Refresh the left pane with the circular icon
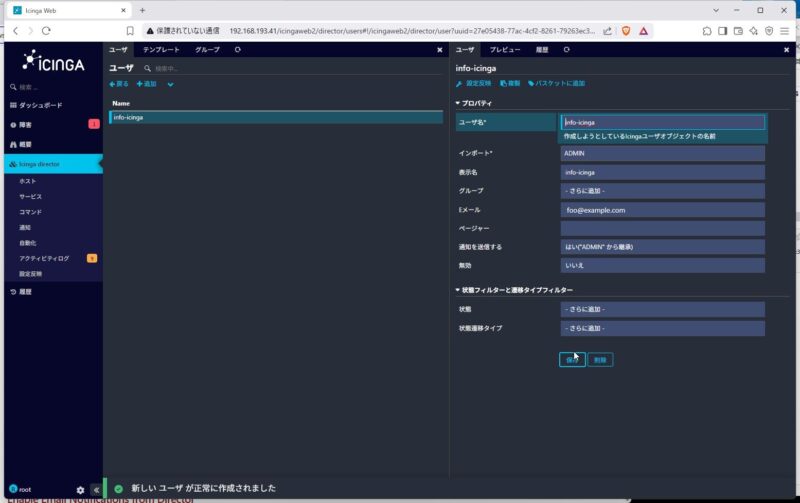 click(237, 49)
